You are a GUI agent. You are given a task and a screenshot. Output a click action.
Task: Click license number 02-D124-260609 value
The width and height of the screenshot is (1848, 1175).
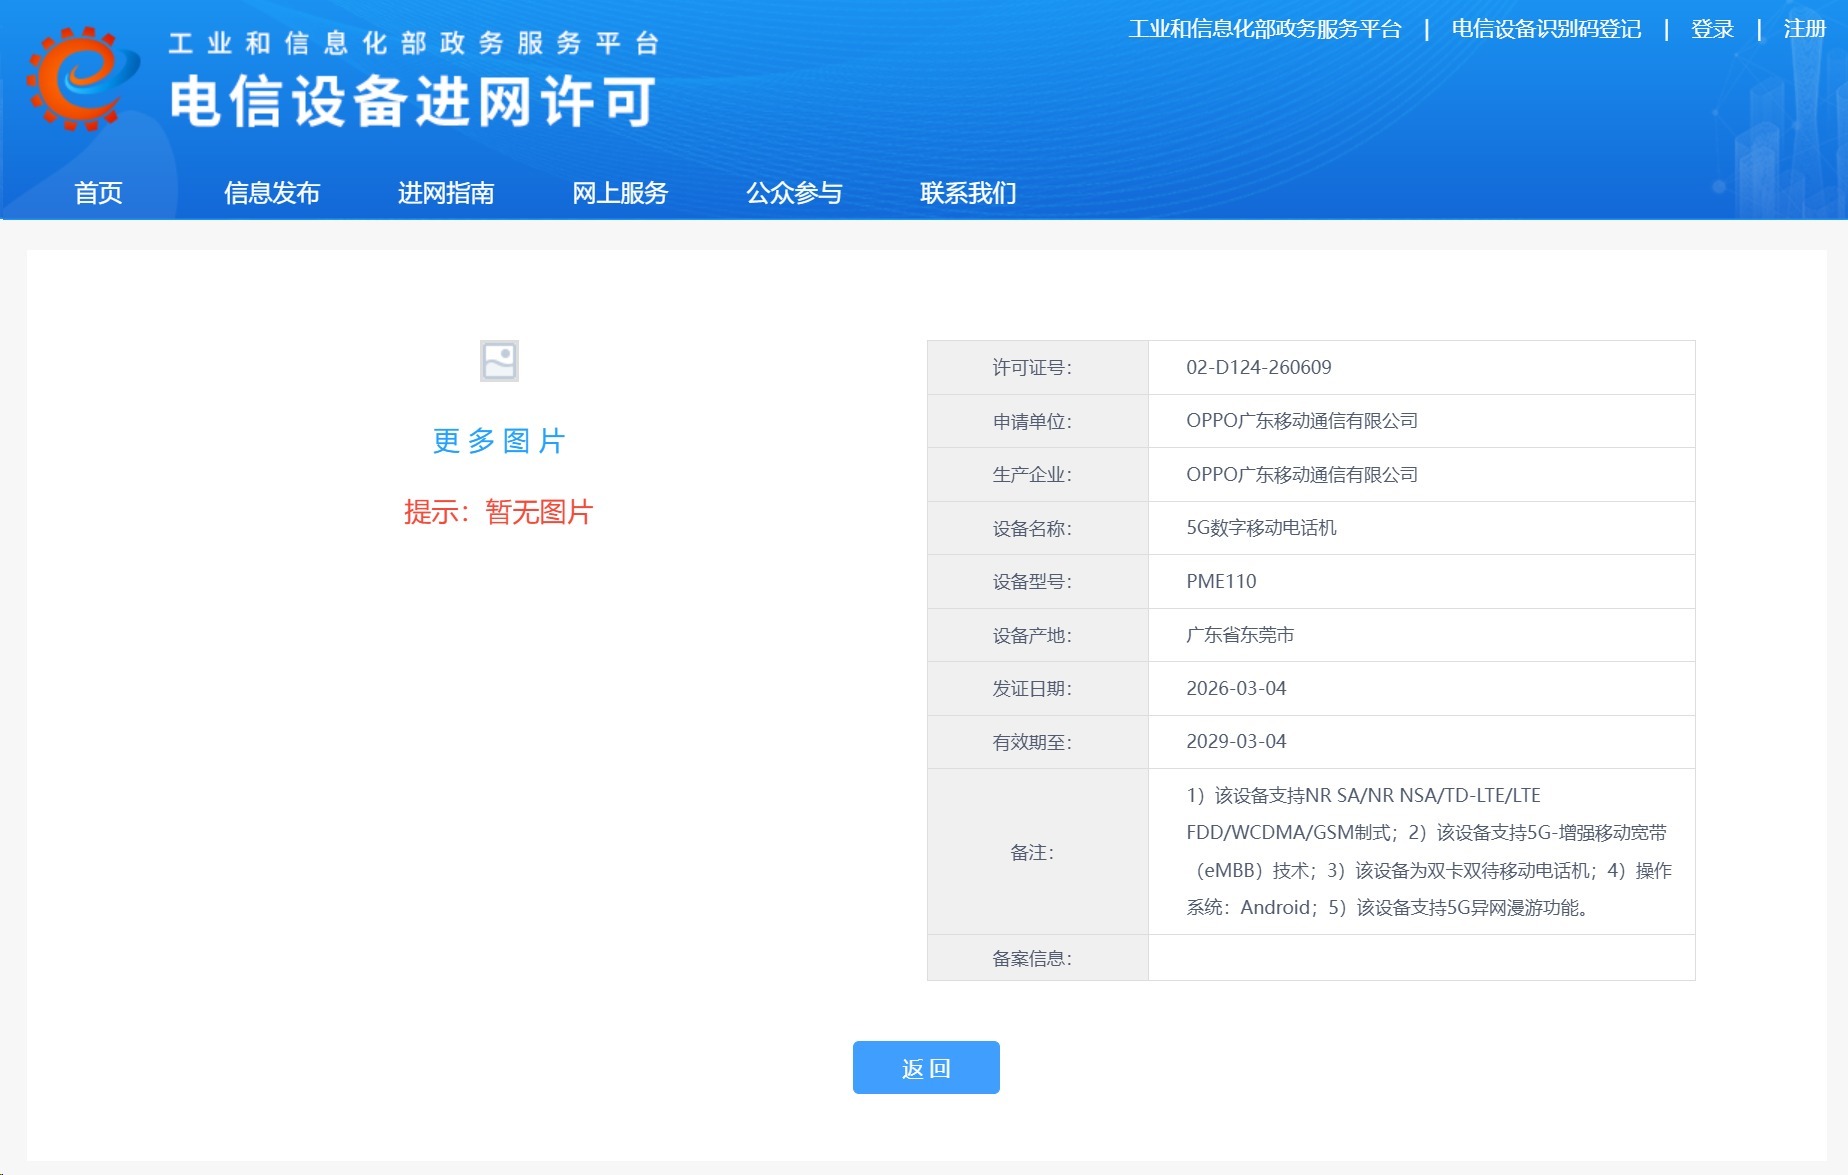[1258, 367]
